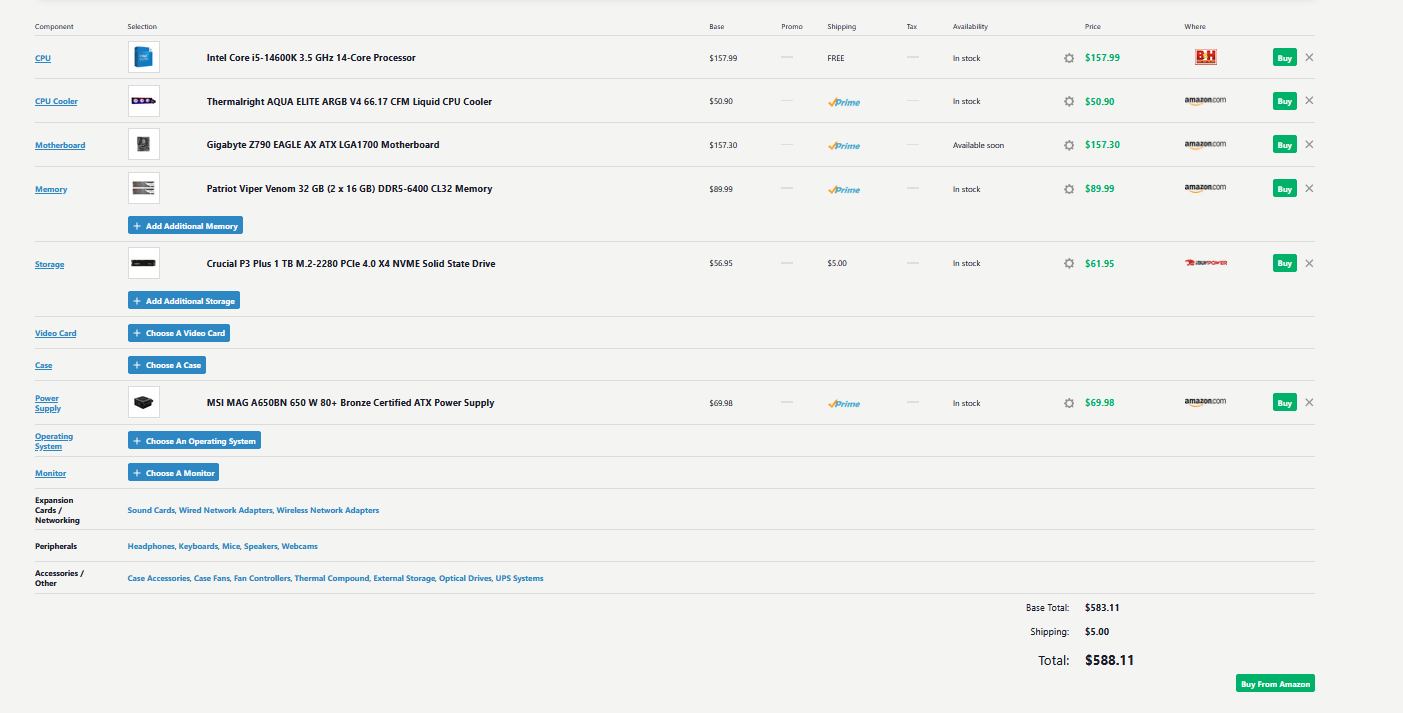
Task: Open the CPU component link
Action: pos(43,58)
